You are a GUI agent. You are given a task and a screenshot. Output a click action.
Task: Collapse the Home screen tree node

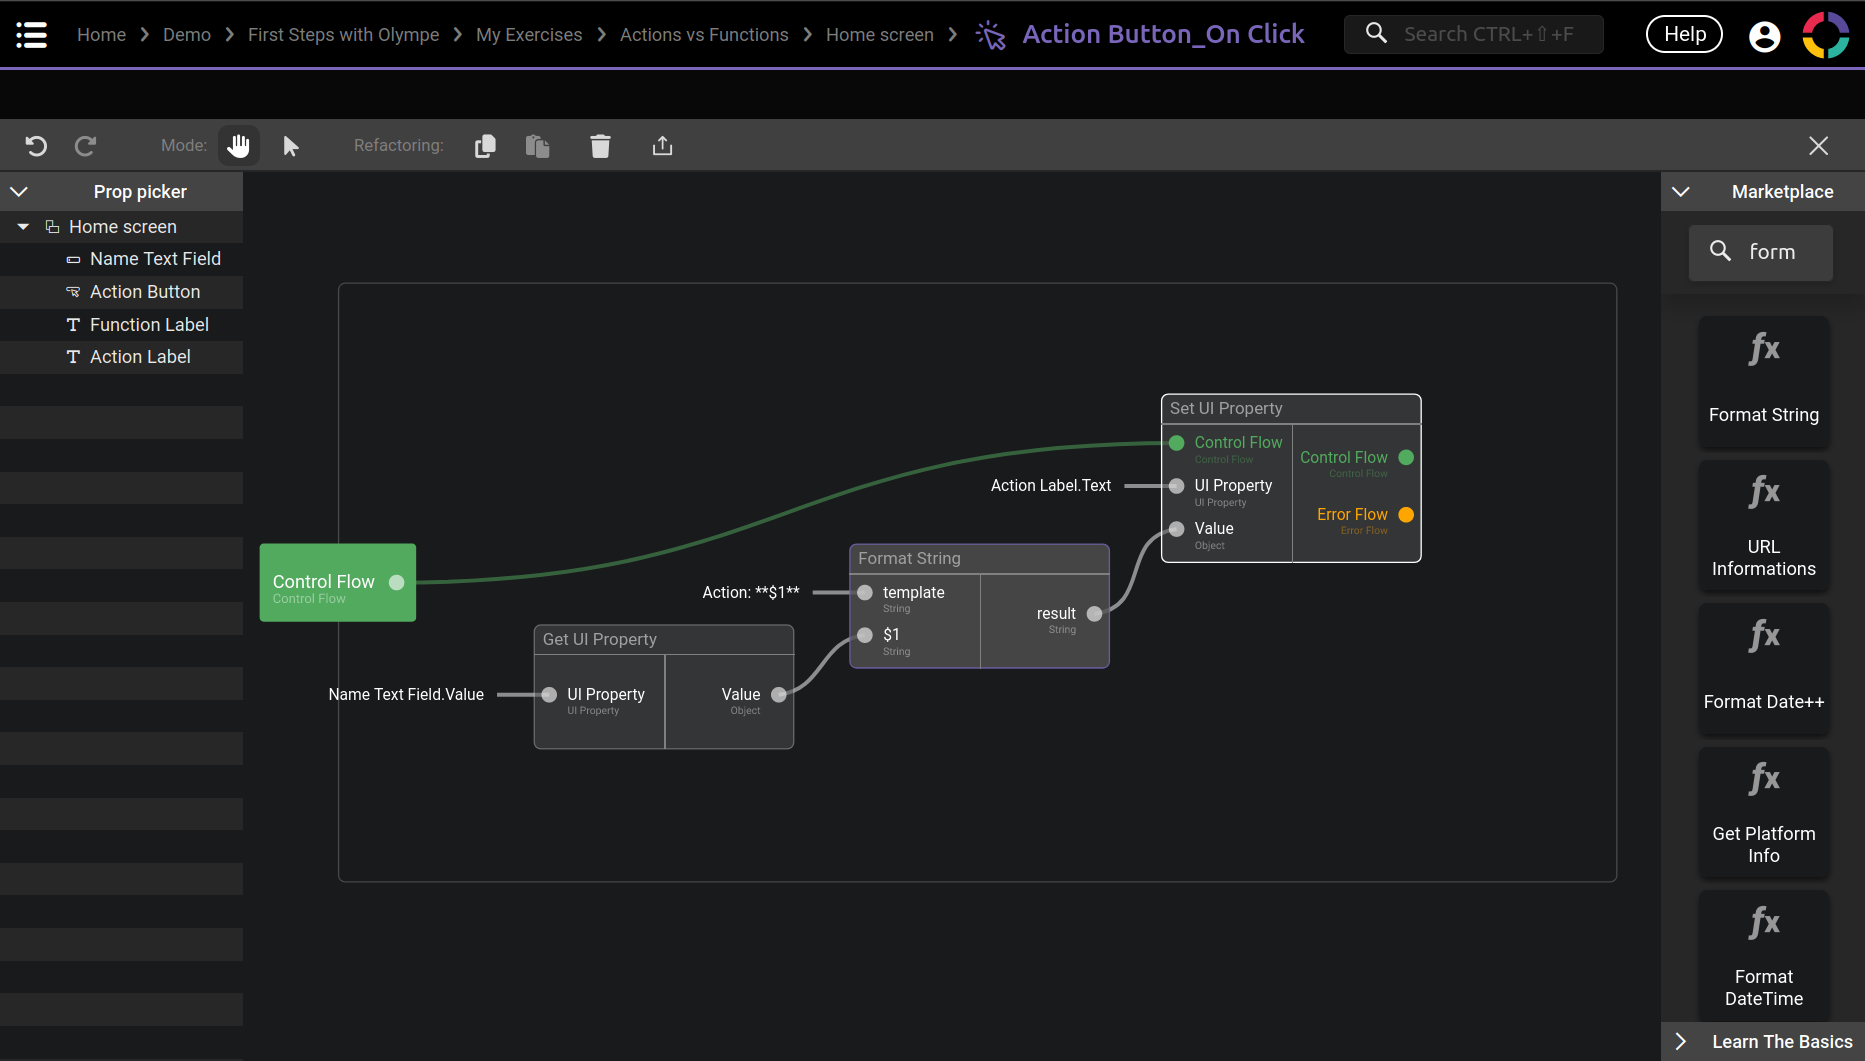(x=23, y=227)
